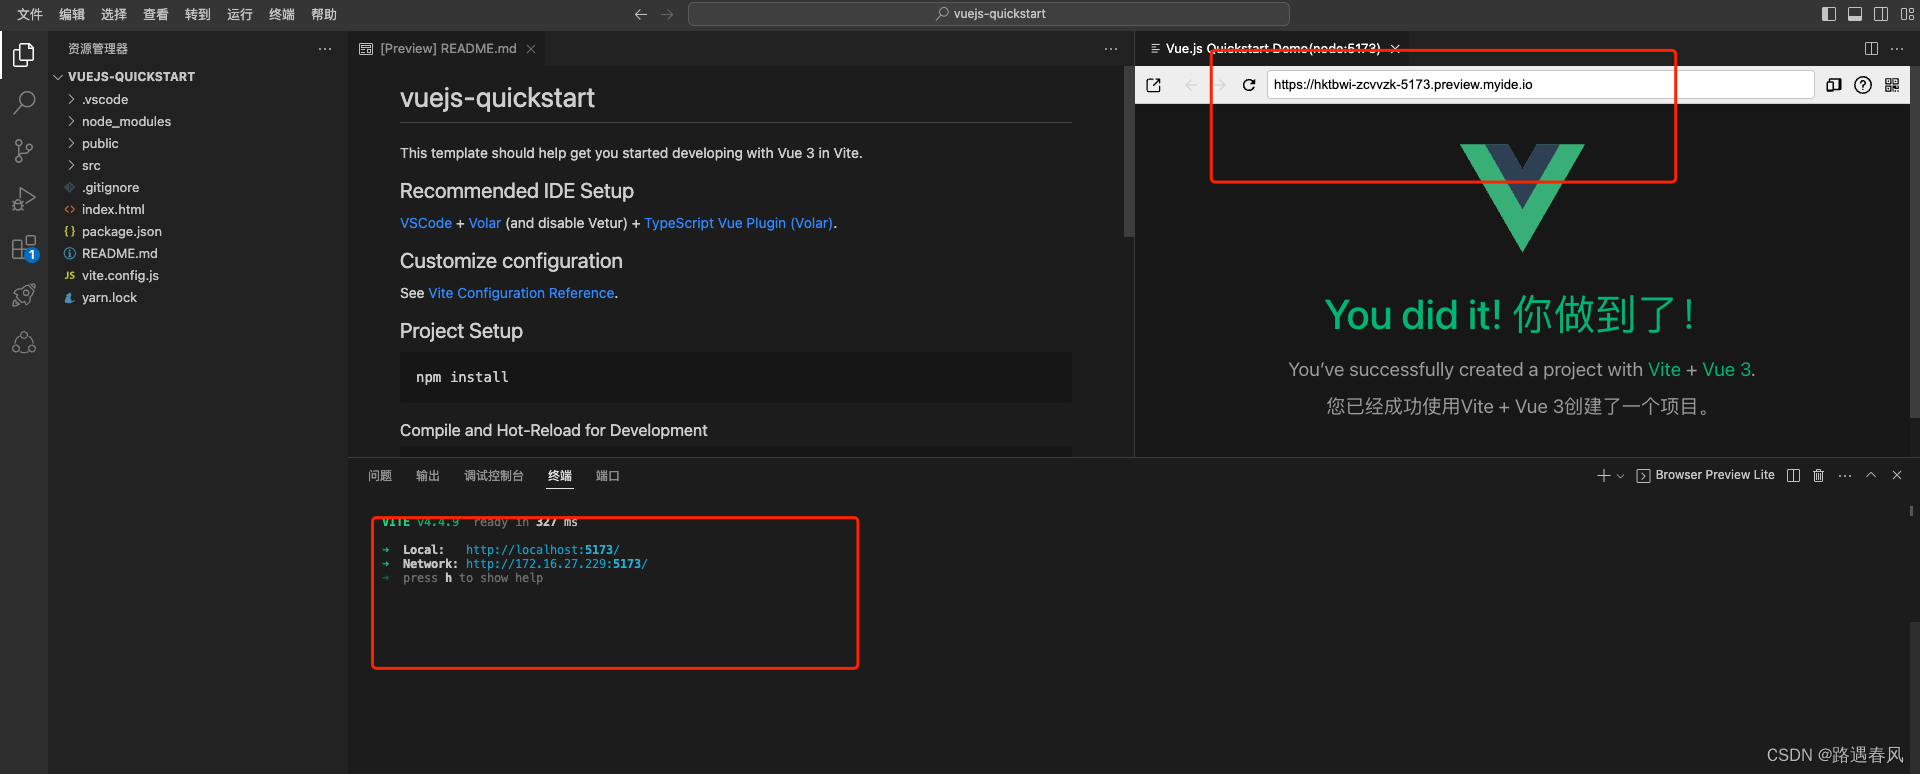Toggle bottom panel visibility

pos(1855,14)
